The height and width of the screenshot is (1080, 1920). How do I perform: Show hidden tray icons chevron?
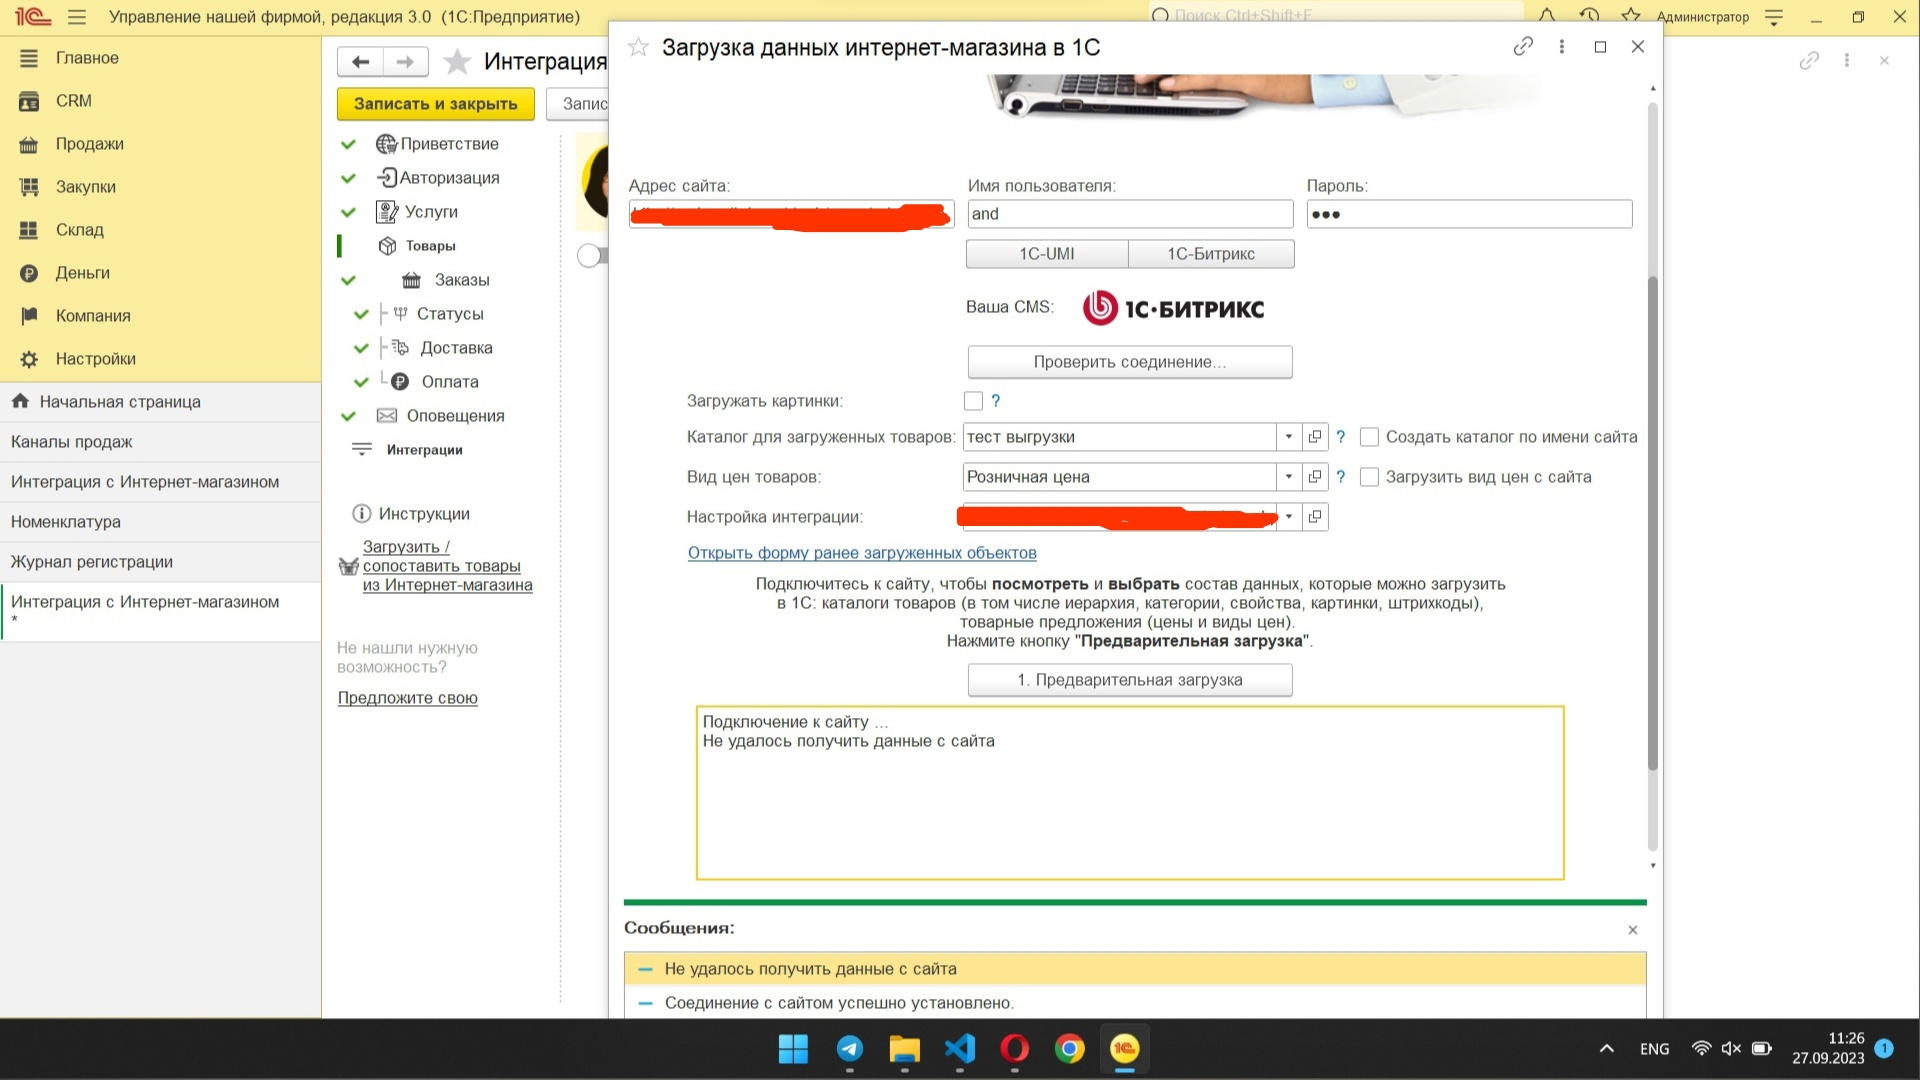point(1607,1049)
